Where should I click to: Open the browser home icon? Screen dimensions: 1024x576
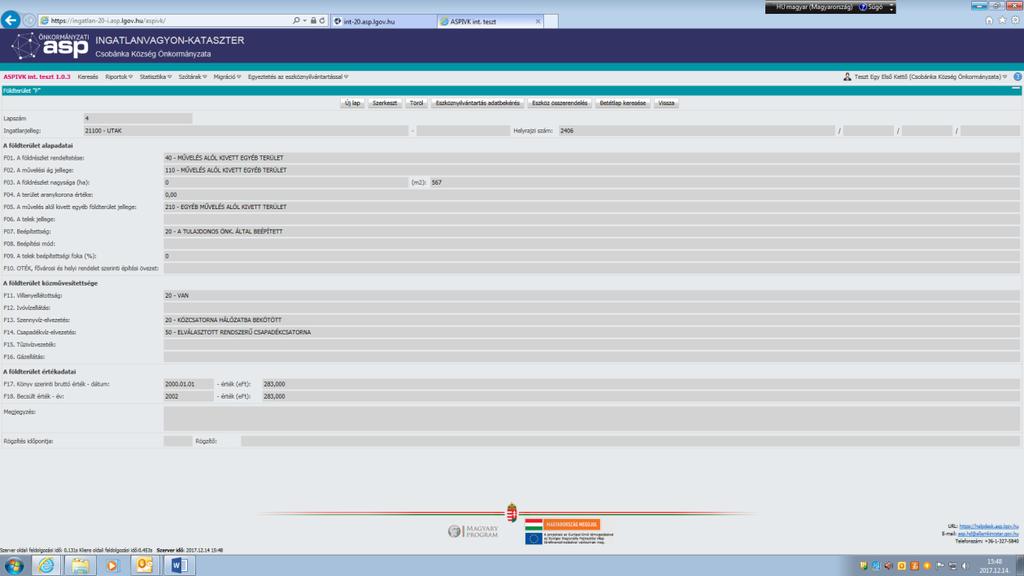tap(989, 20)
